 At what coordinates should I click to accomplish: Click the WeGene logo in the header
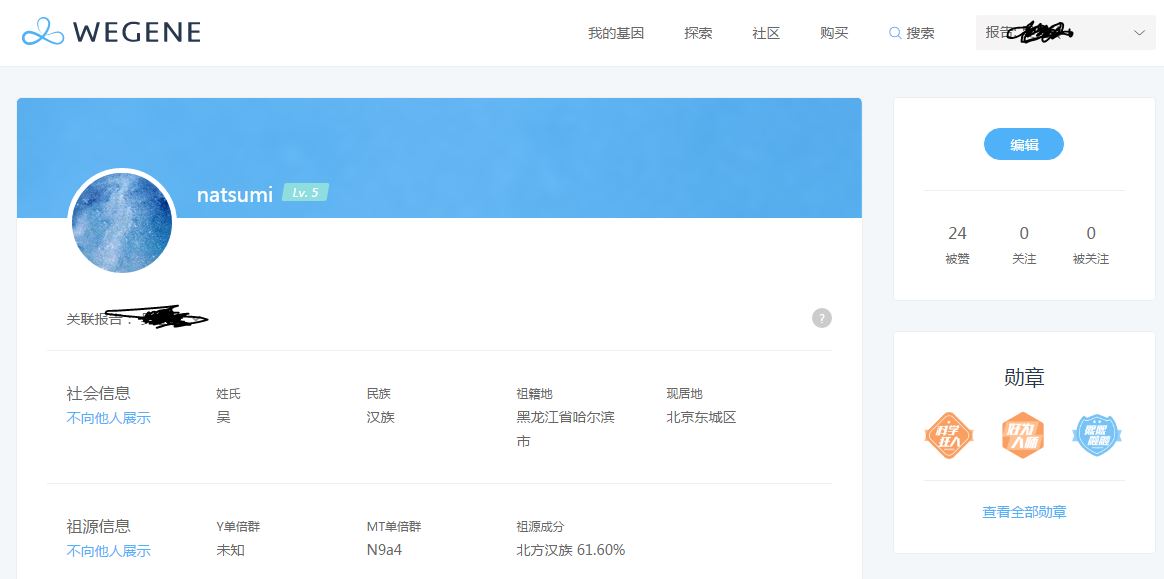point(111,32)
